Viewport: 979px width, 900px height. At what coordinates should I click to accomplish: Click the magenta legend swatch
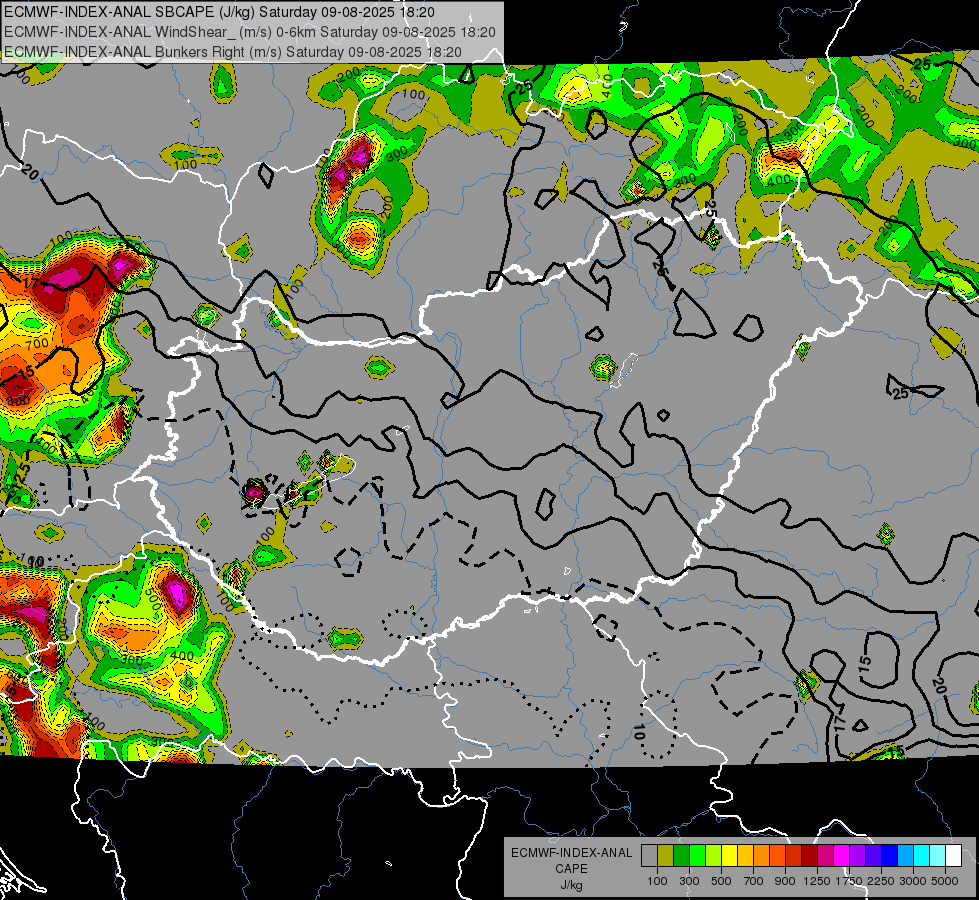point(842,855)
